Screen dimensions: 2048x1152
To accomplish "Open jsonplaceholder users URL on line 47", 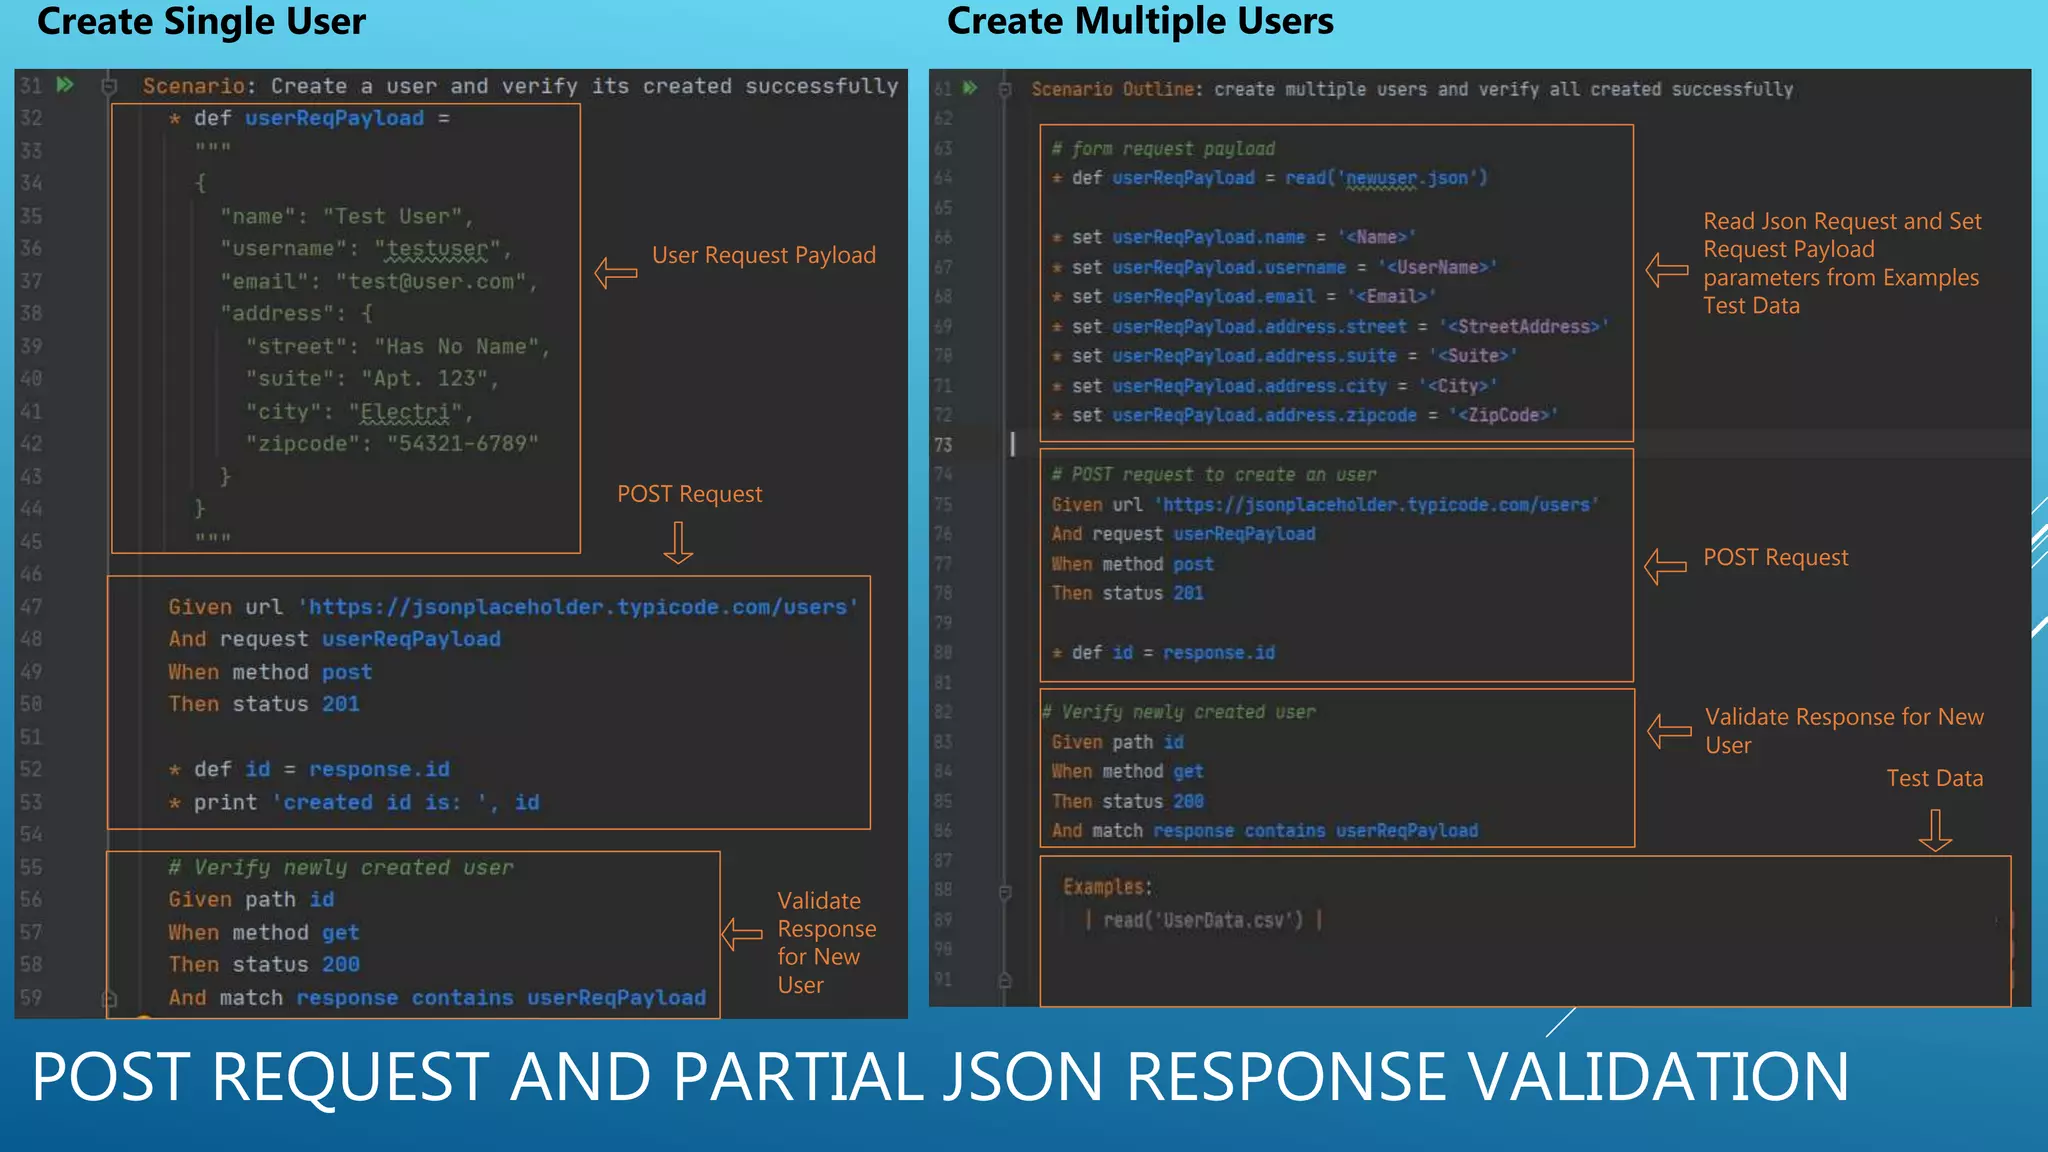I will [x=577, y=607].
